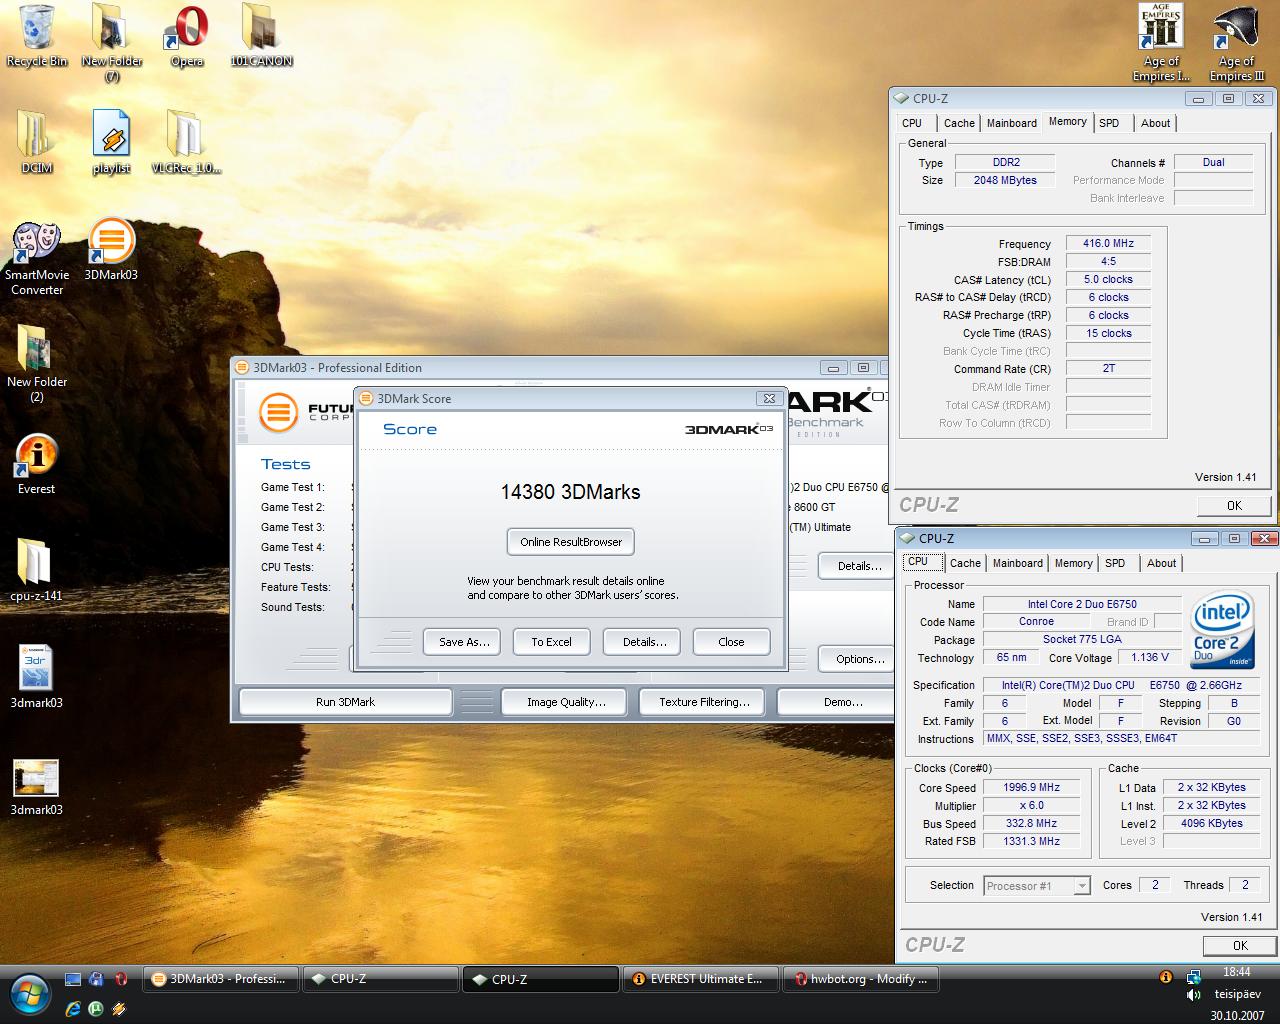Click the taskbar clock showing 18:44

click(1236, 972)
